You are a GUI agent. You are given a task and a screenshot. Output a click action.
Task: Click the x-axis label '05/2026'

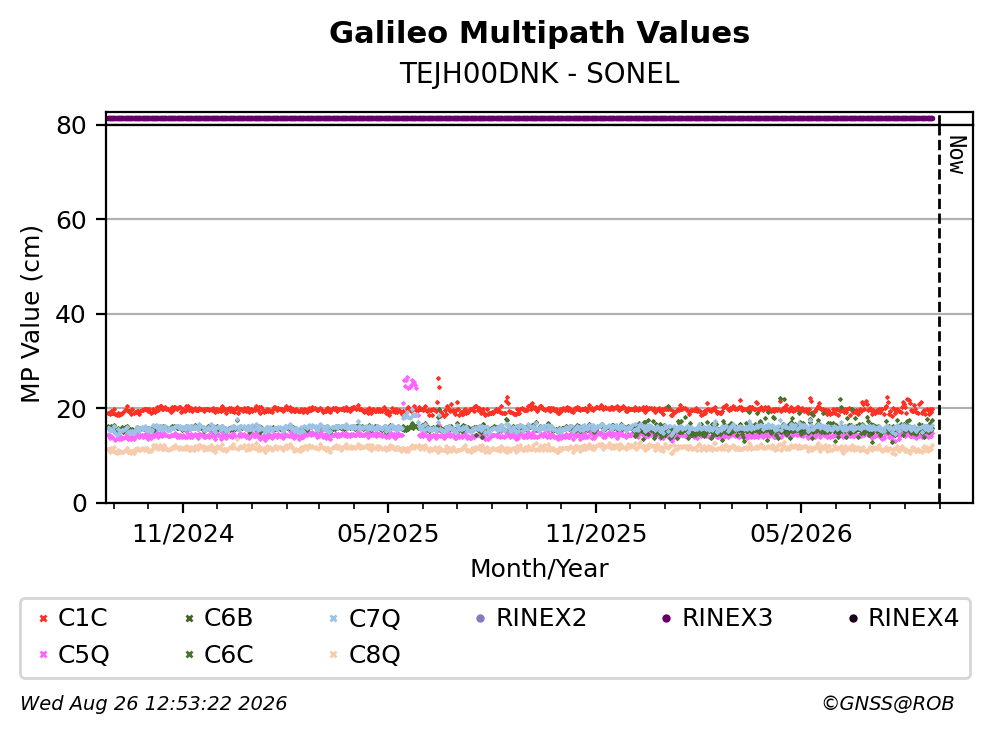tap(801, 535)
